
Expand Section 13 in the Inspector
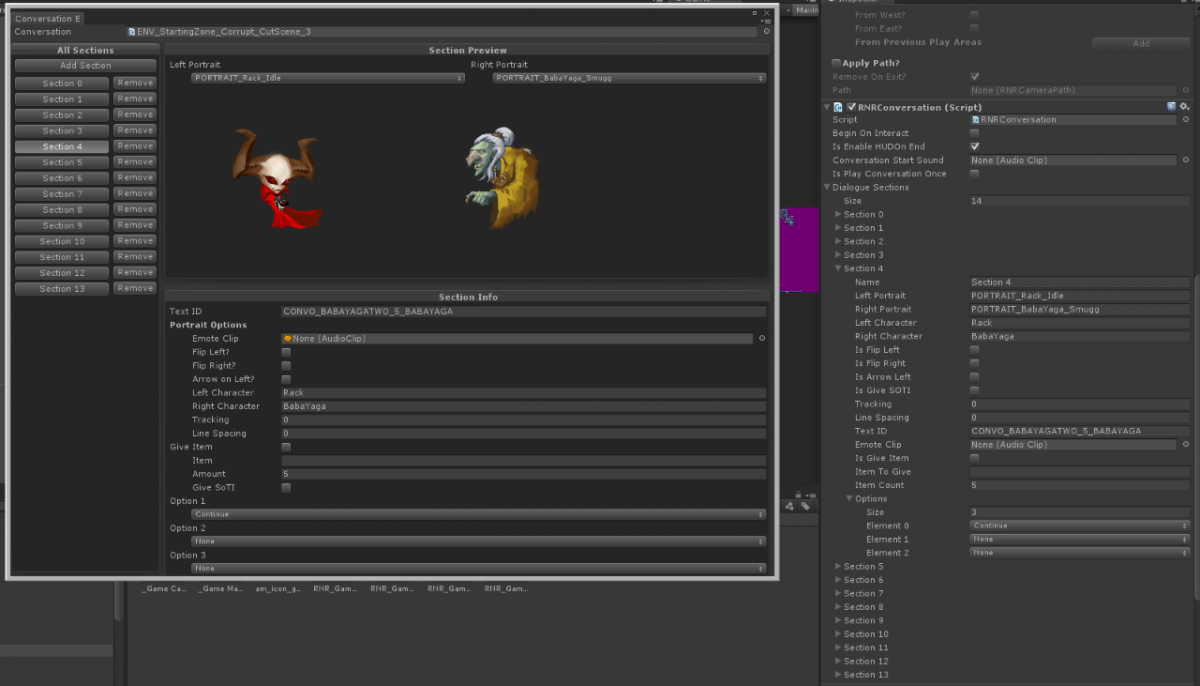pyautogui.click(x=838, y=675)
